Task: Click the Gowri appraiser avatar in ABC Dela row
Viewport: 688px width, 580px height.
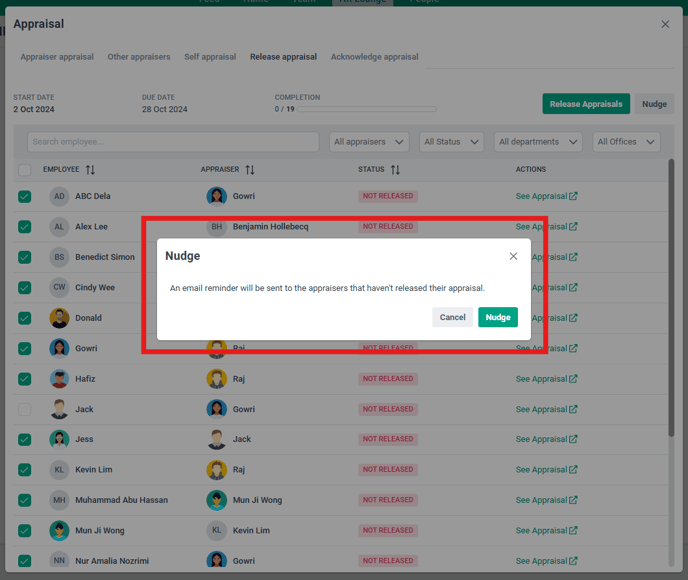Action: (x=217, y=196)
